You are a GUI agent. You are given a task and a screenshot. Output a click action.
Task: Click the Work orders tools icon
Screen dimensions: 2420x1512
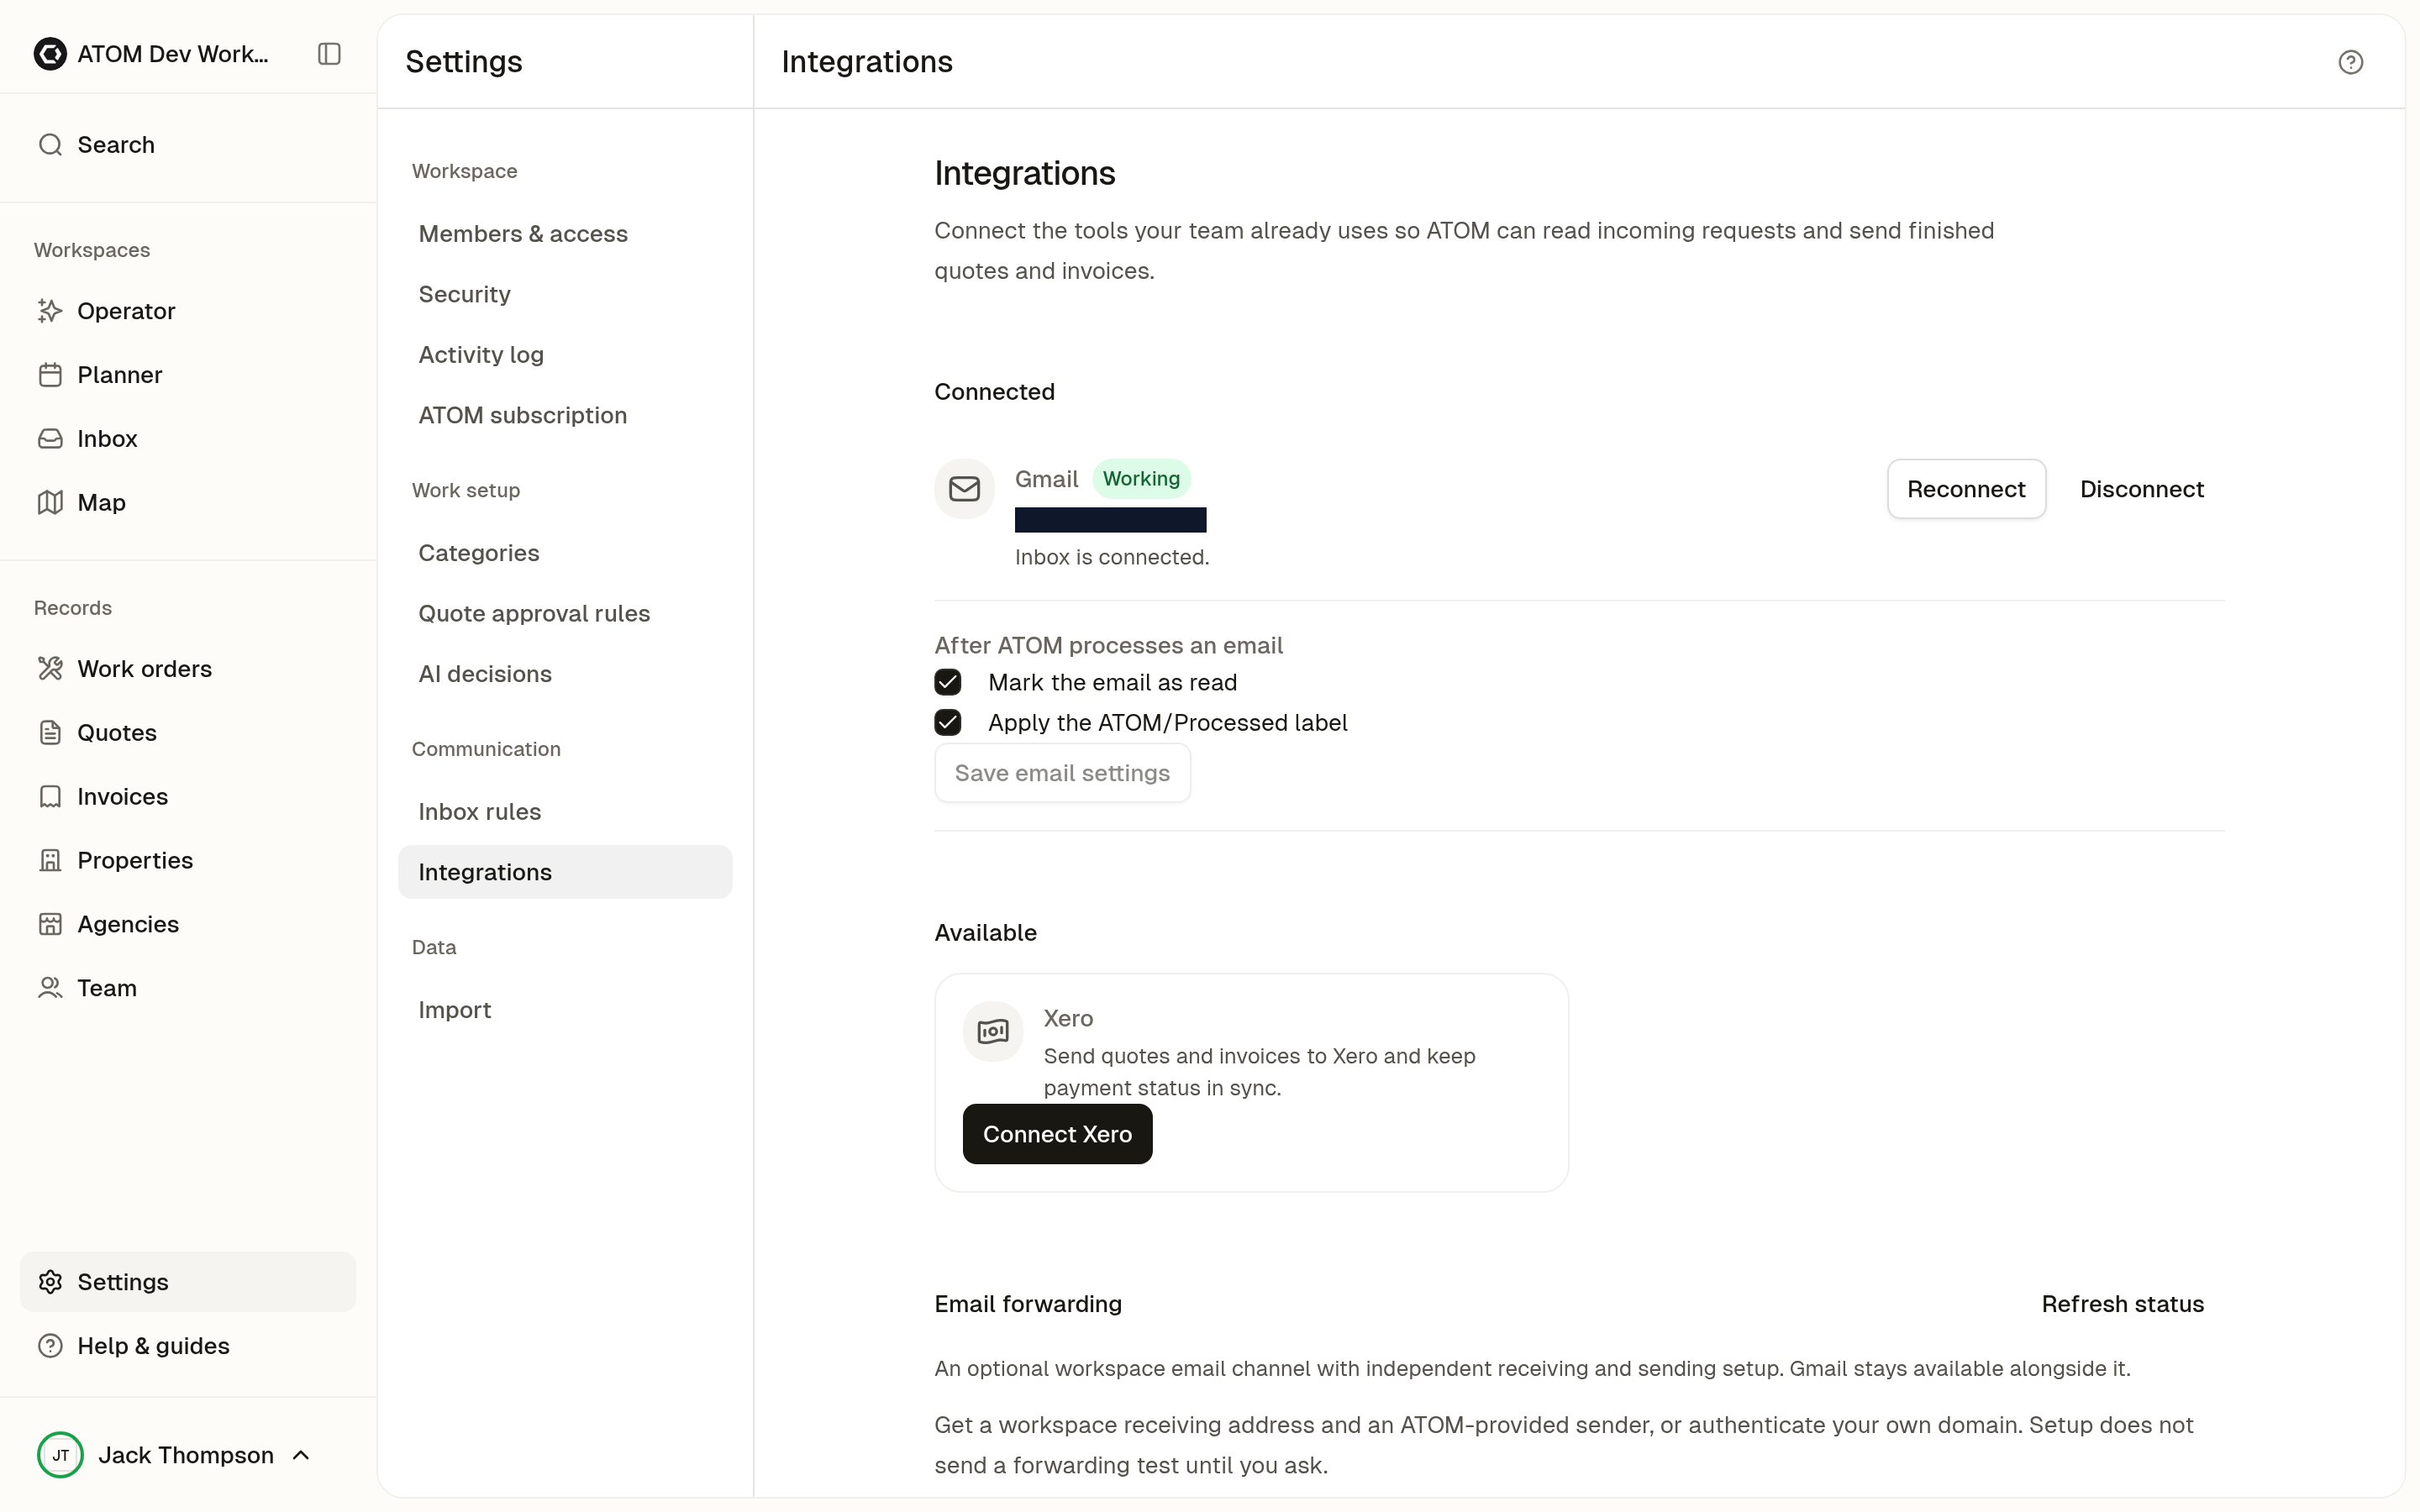[50, 669]
